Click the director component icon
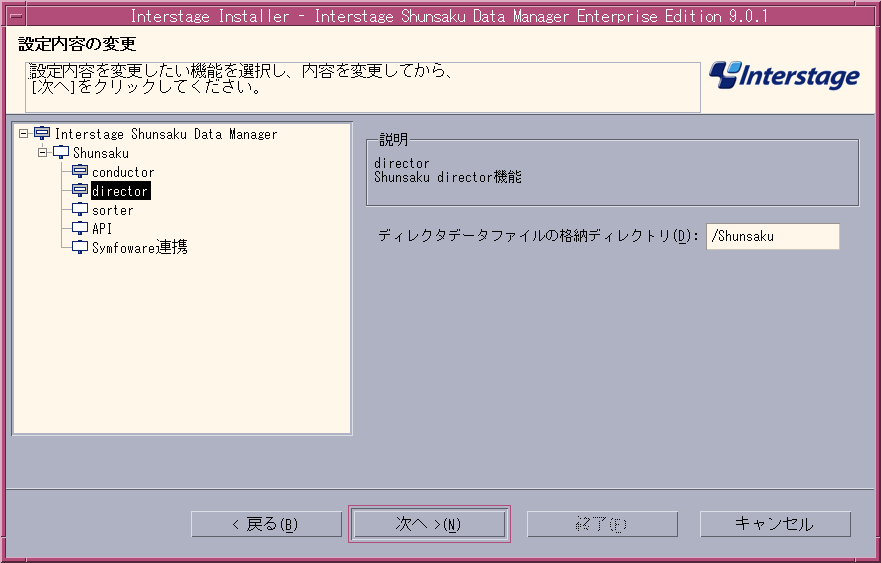 [80, 190]
